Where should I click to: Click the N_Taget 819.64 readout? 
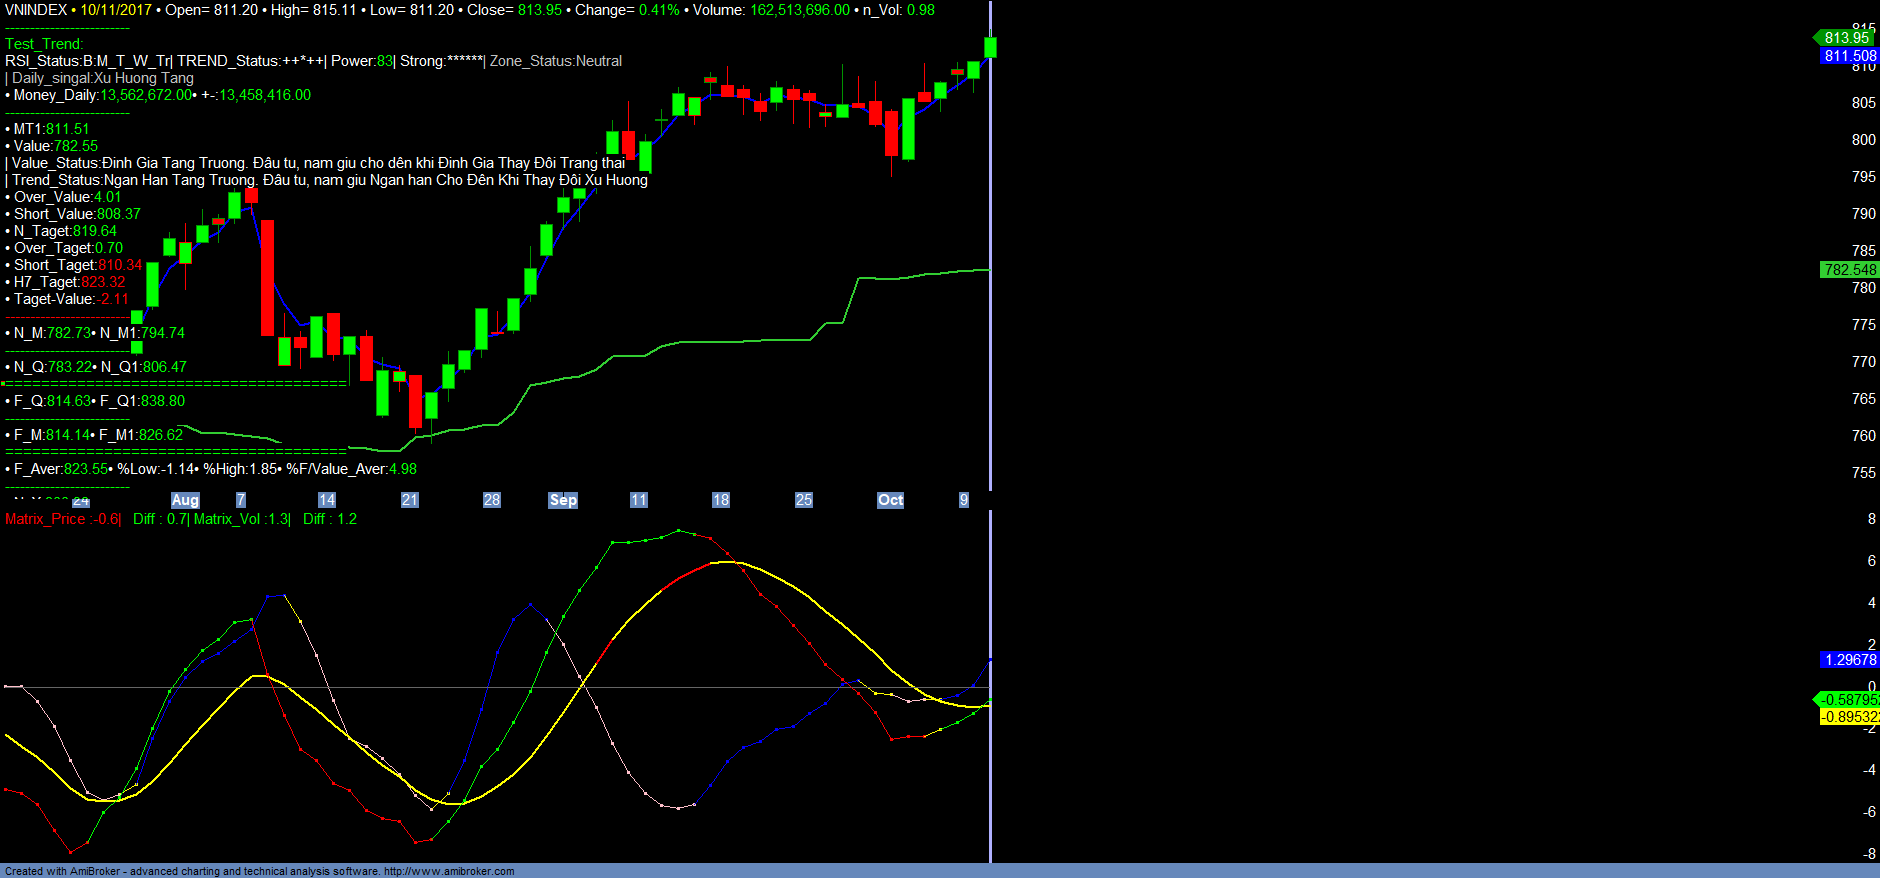(x=64, y=231)
